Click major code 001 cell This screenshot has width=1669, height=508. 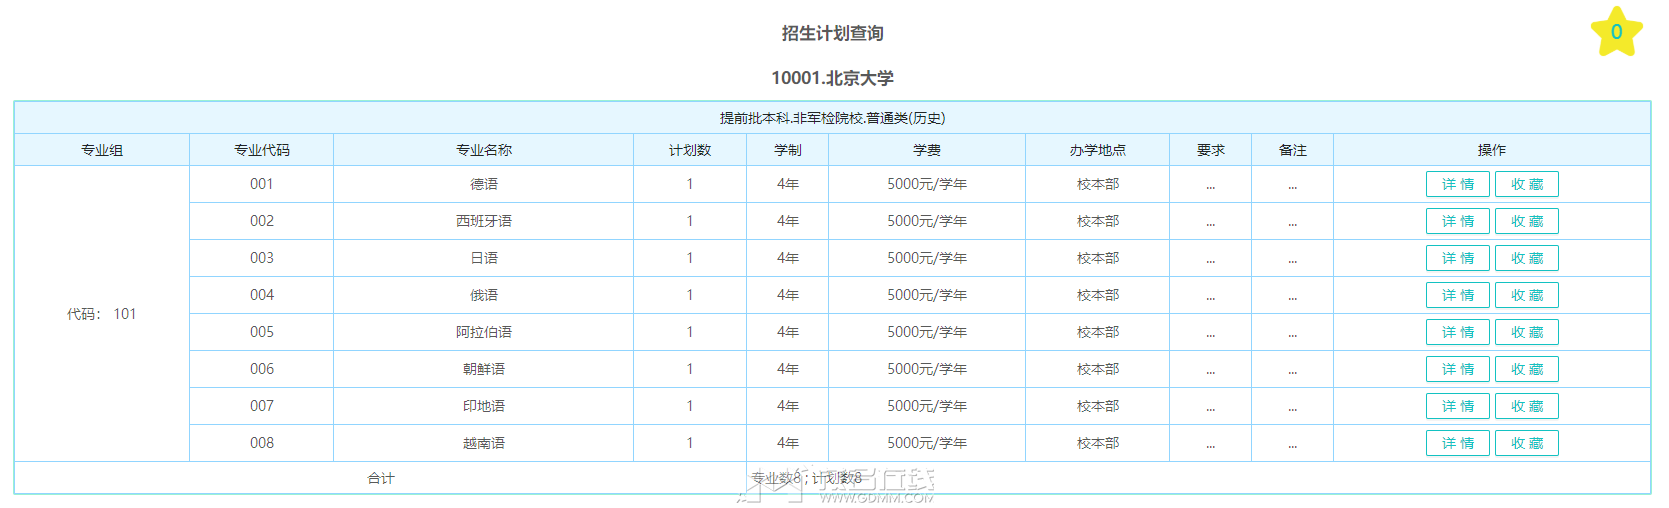click(261, 184)
